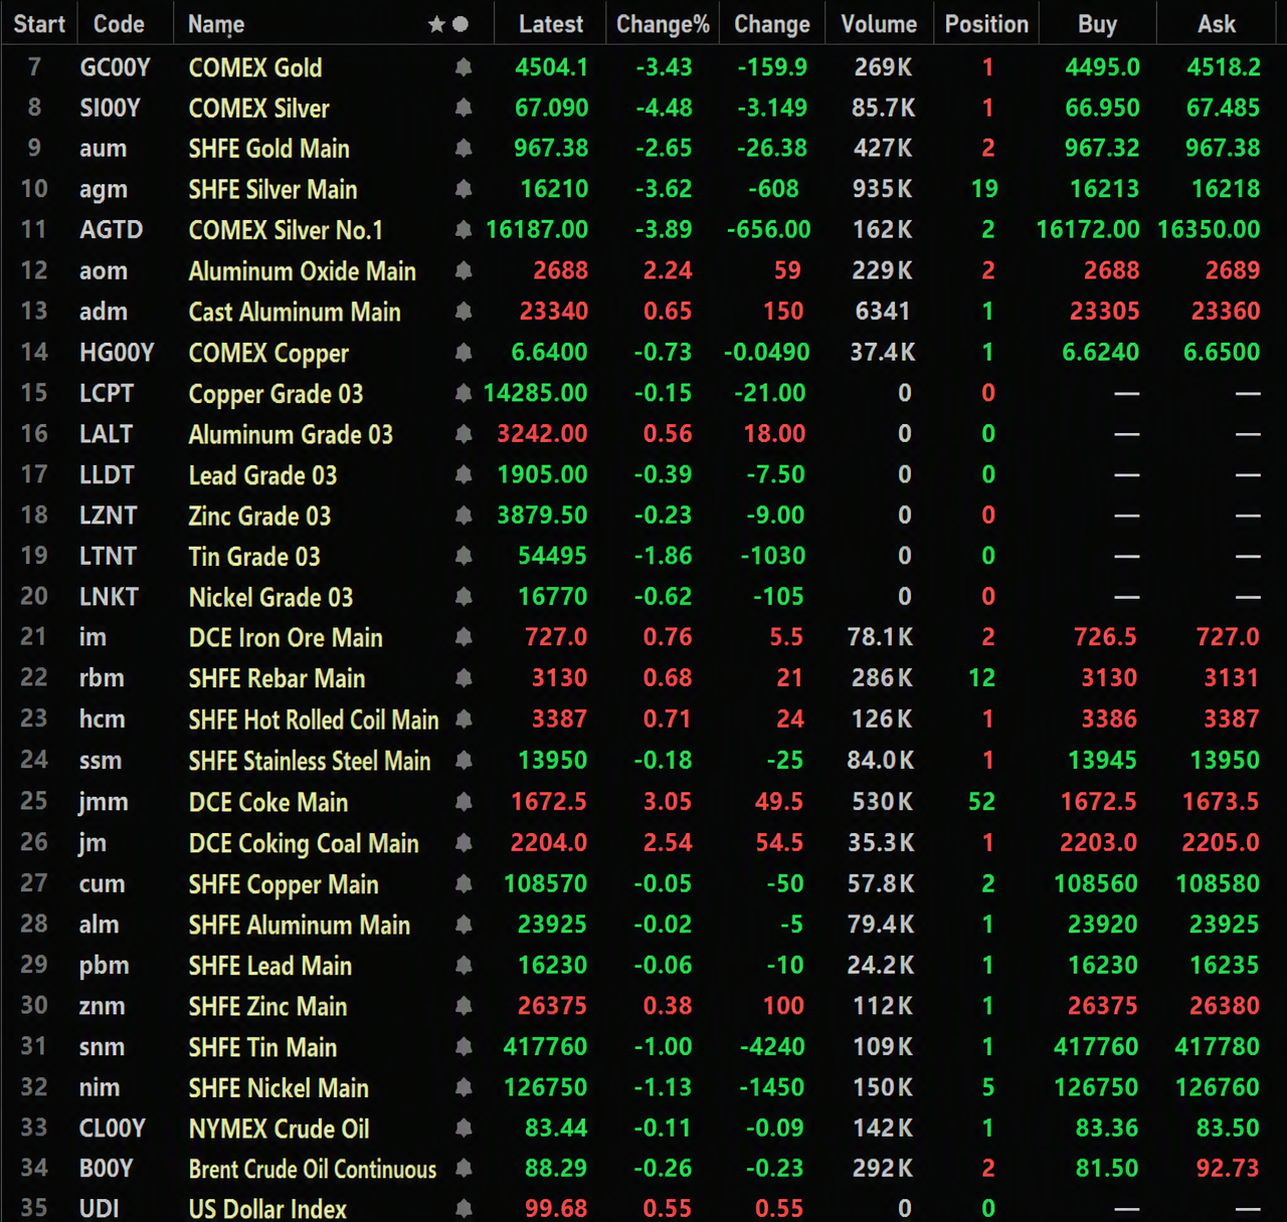Set an alert bell for COMEX Gold
The image size is (1287, 1222).
point(463,68)
